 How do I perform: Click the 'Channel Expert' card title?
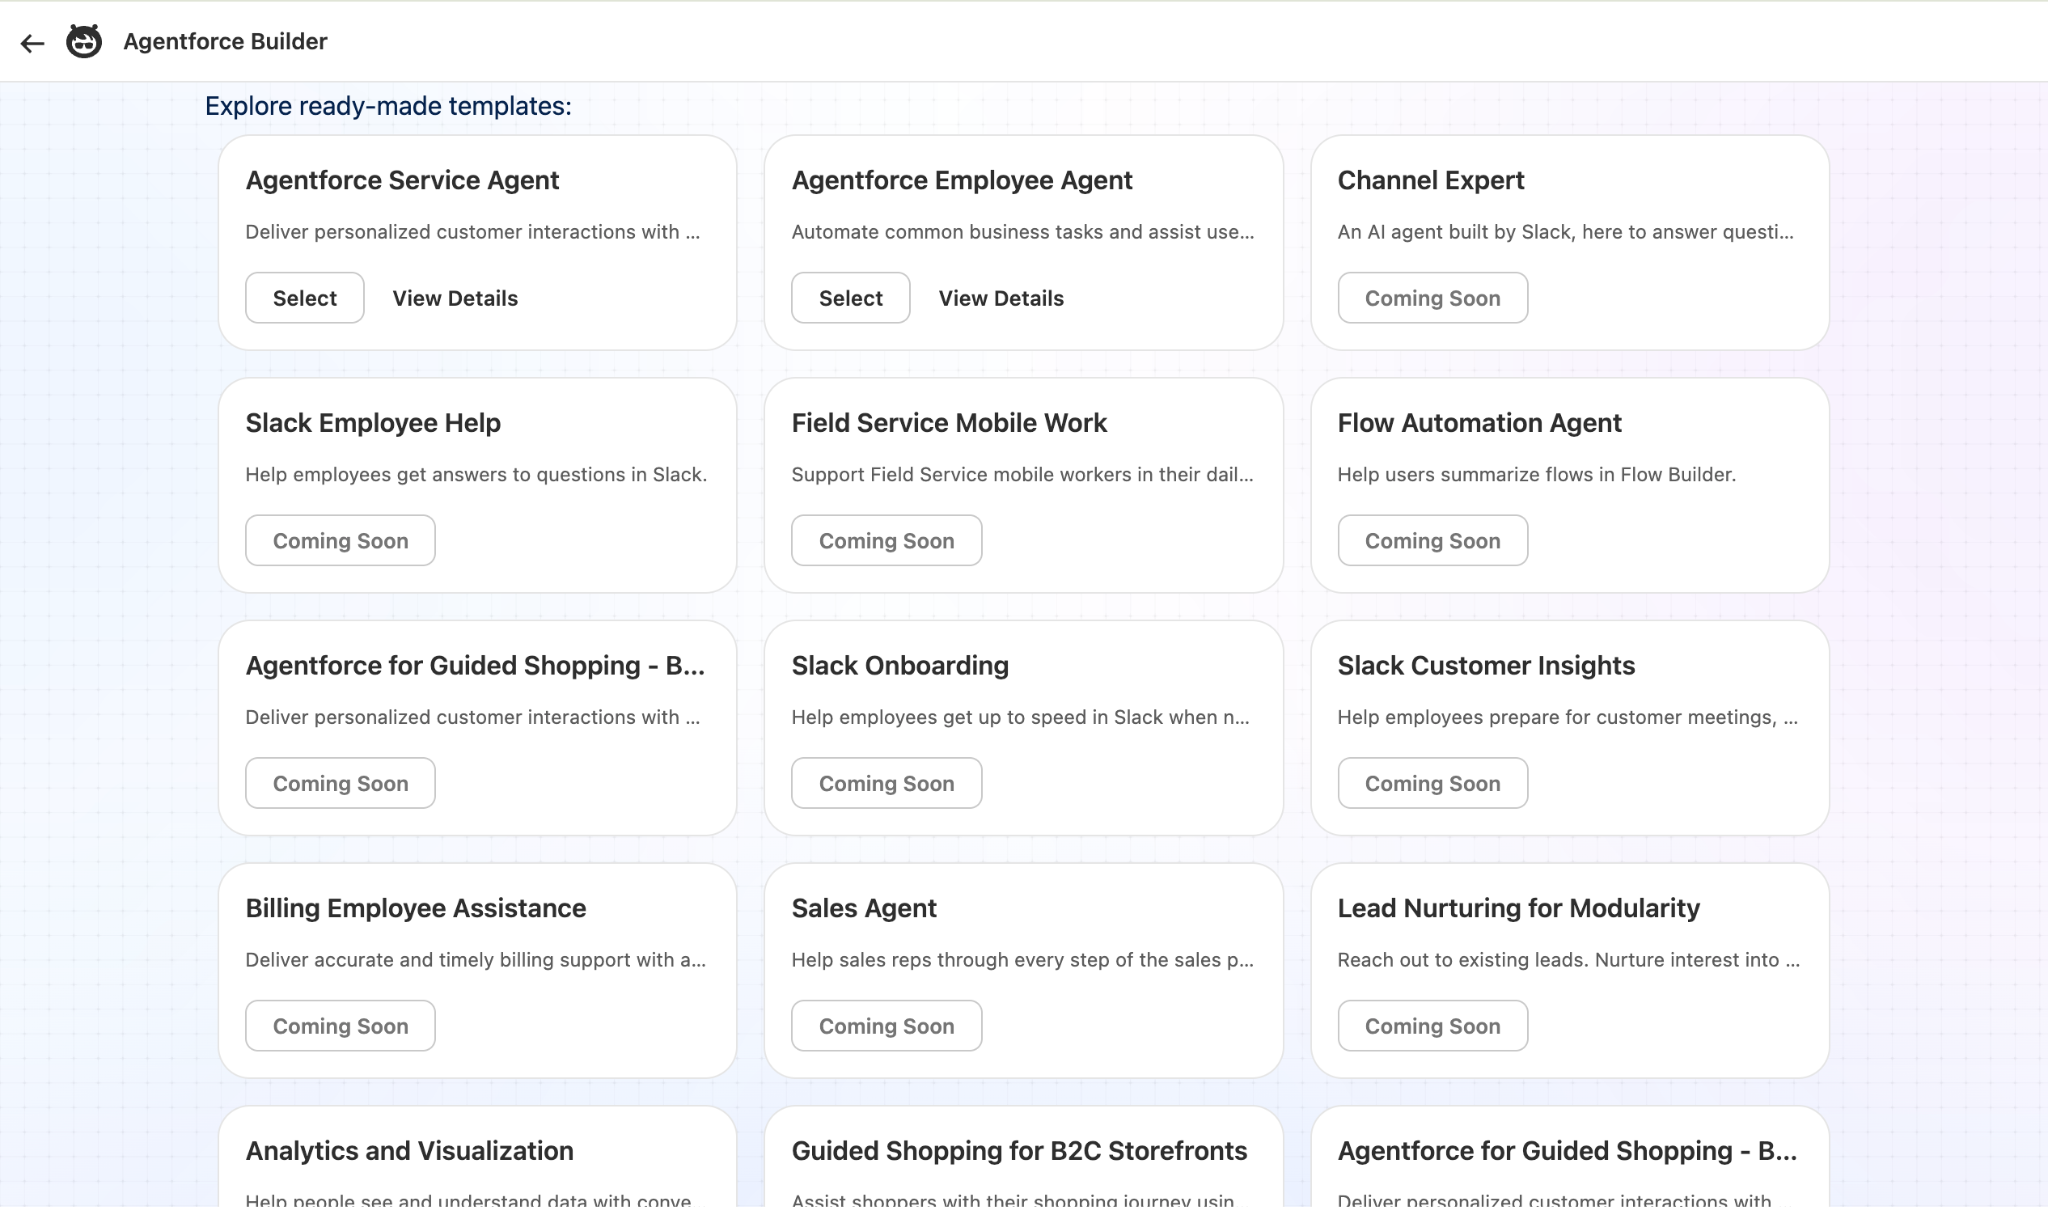tap(1431, 180)
